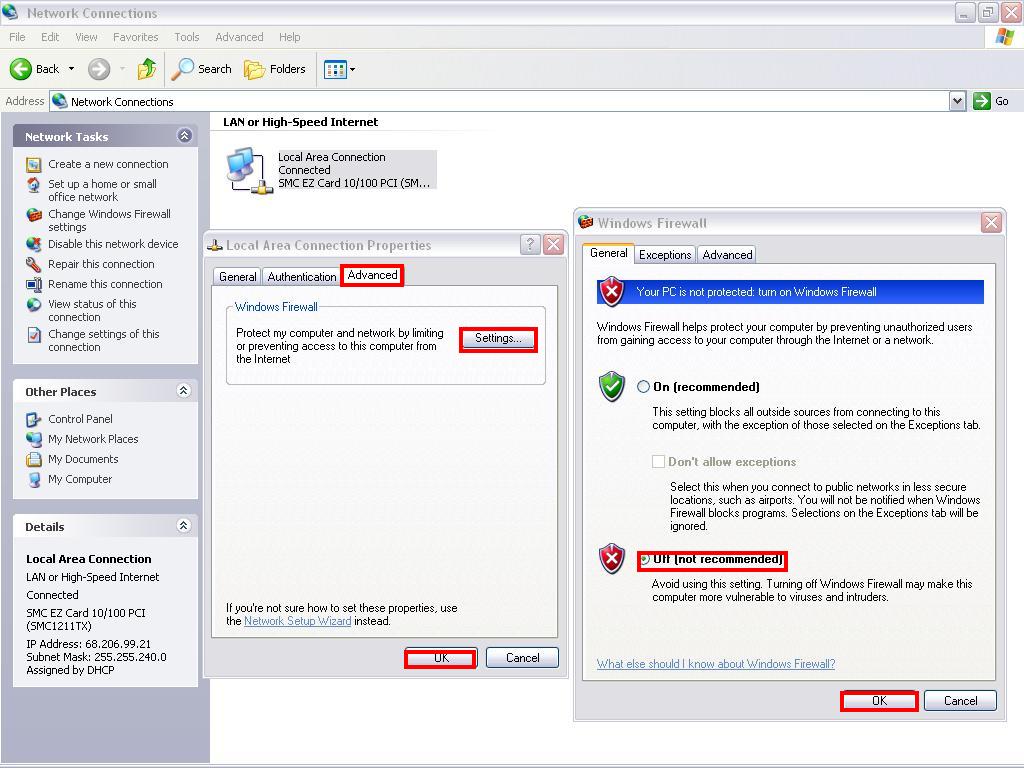Check the Don't allow exceptions checkbox
The height and width of the screenshot is (768, 1024).
point(658,462)
